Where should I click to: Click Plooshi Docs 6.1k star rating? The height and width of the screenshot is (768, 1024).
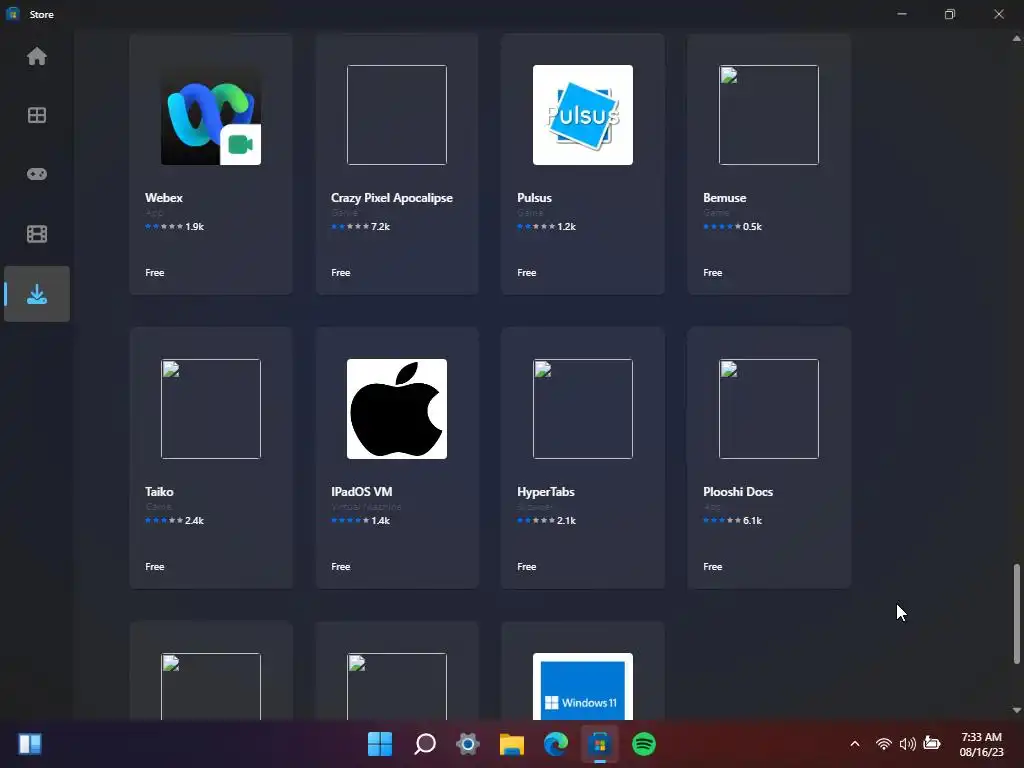tap(733, 520)
